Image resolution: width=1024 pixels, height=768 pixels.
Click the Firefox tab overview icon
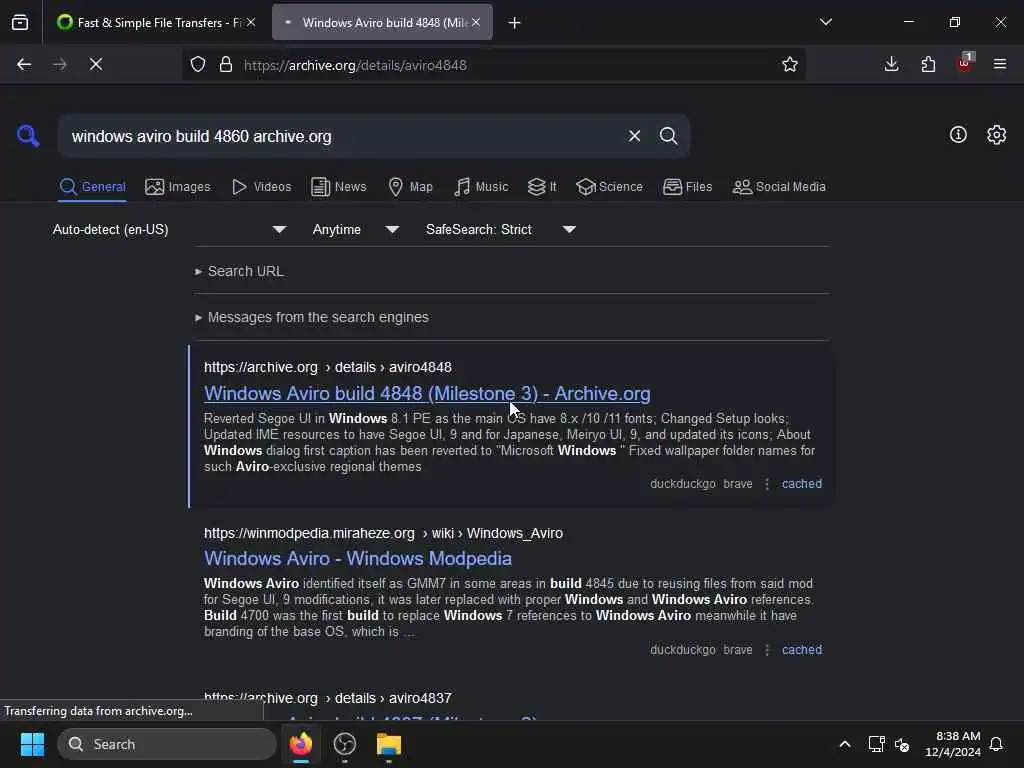click(20, 22)
